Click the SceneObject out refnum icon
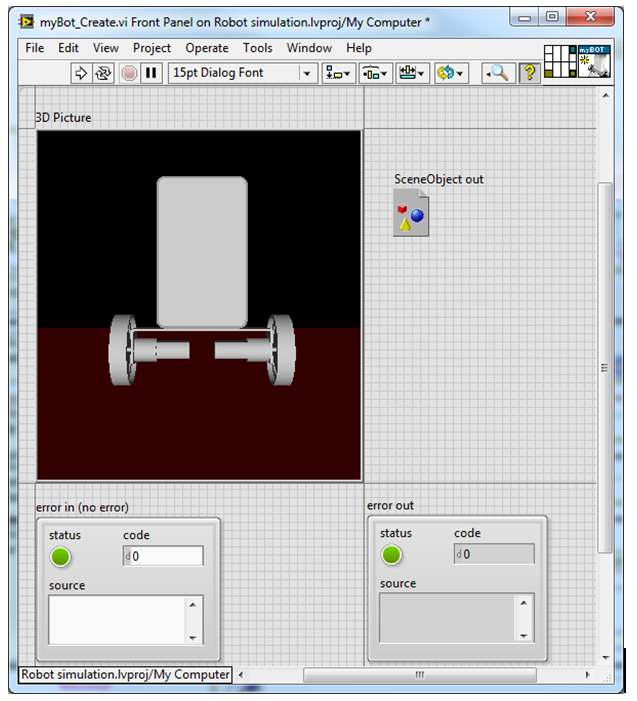 pyautogui.click(x=411, y=212)
